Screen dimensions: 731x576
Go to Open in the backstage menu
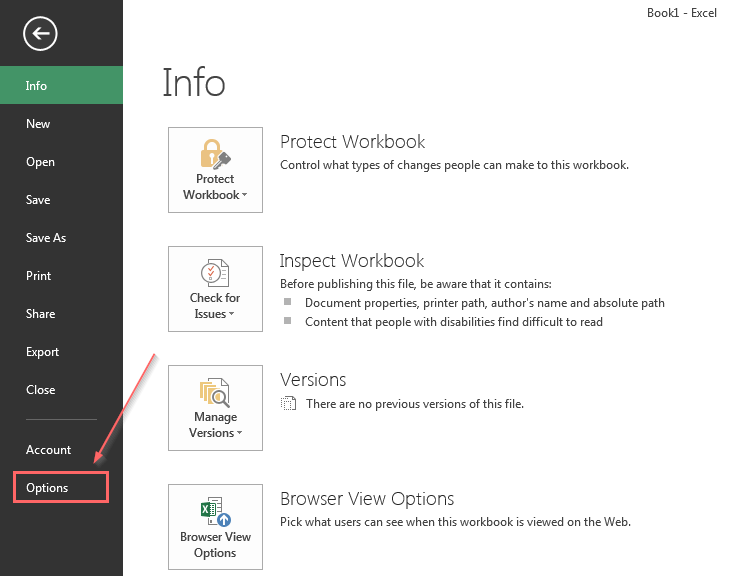[40, 162]
